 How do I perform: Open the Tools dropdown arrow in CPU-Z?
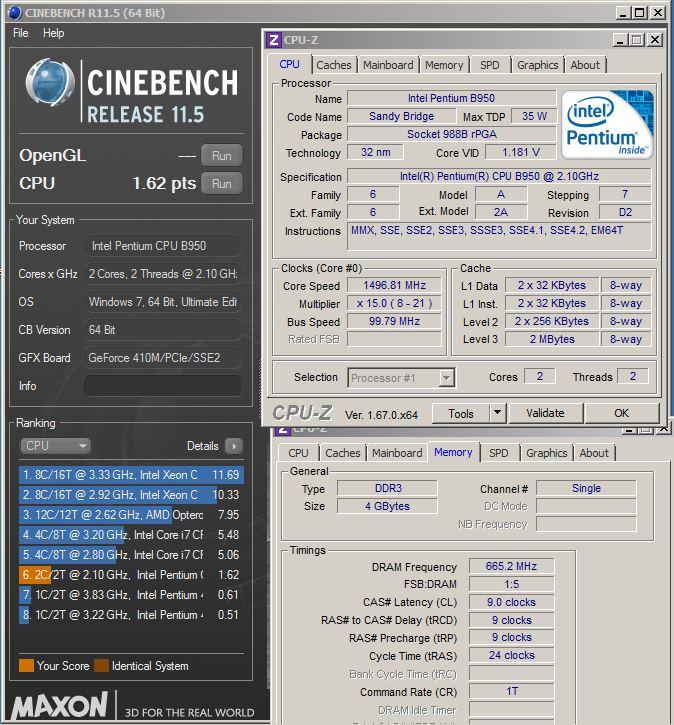click(x=497, y=413)
